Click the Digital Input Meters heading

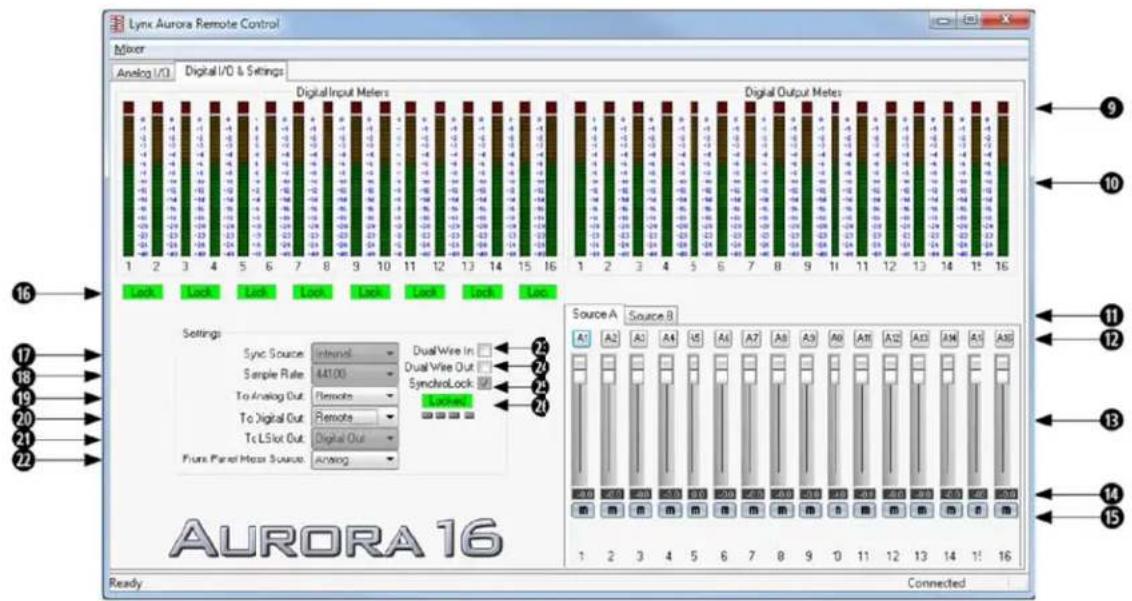342,92
